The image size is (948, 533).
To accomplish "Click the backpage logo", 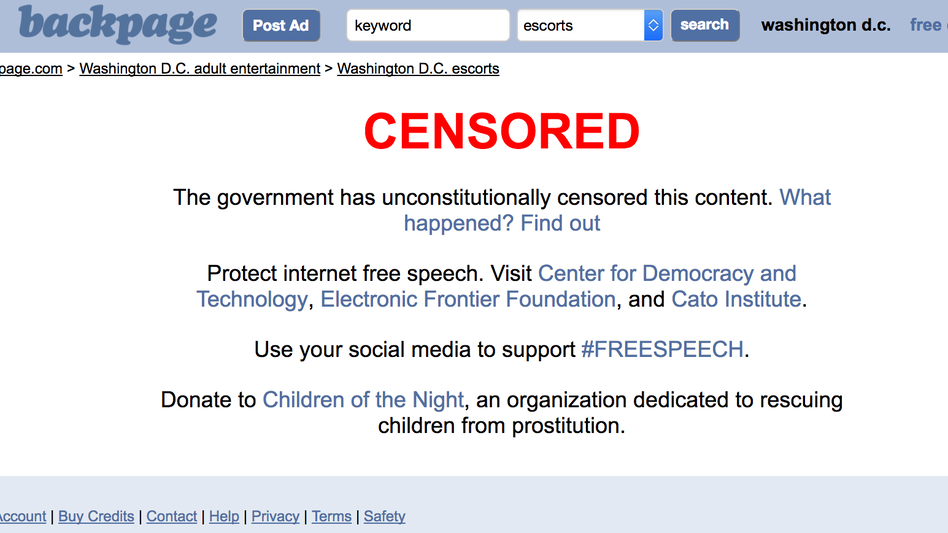I will pos(117,24).
